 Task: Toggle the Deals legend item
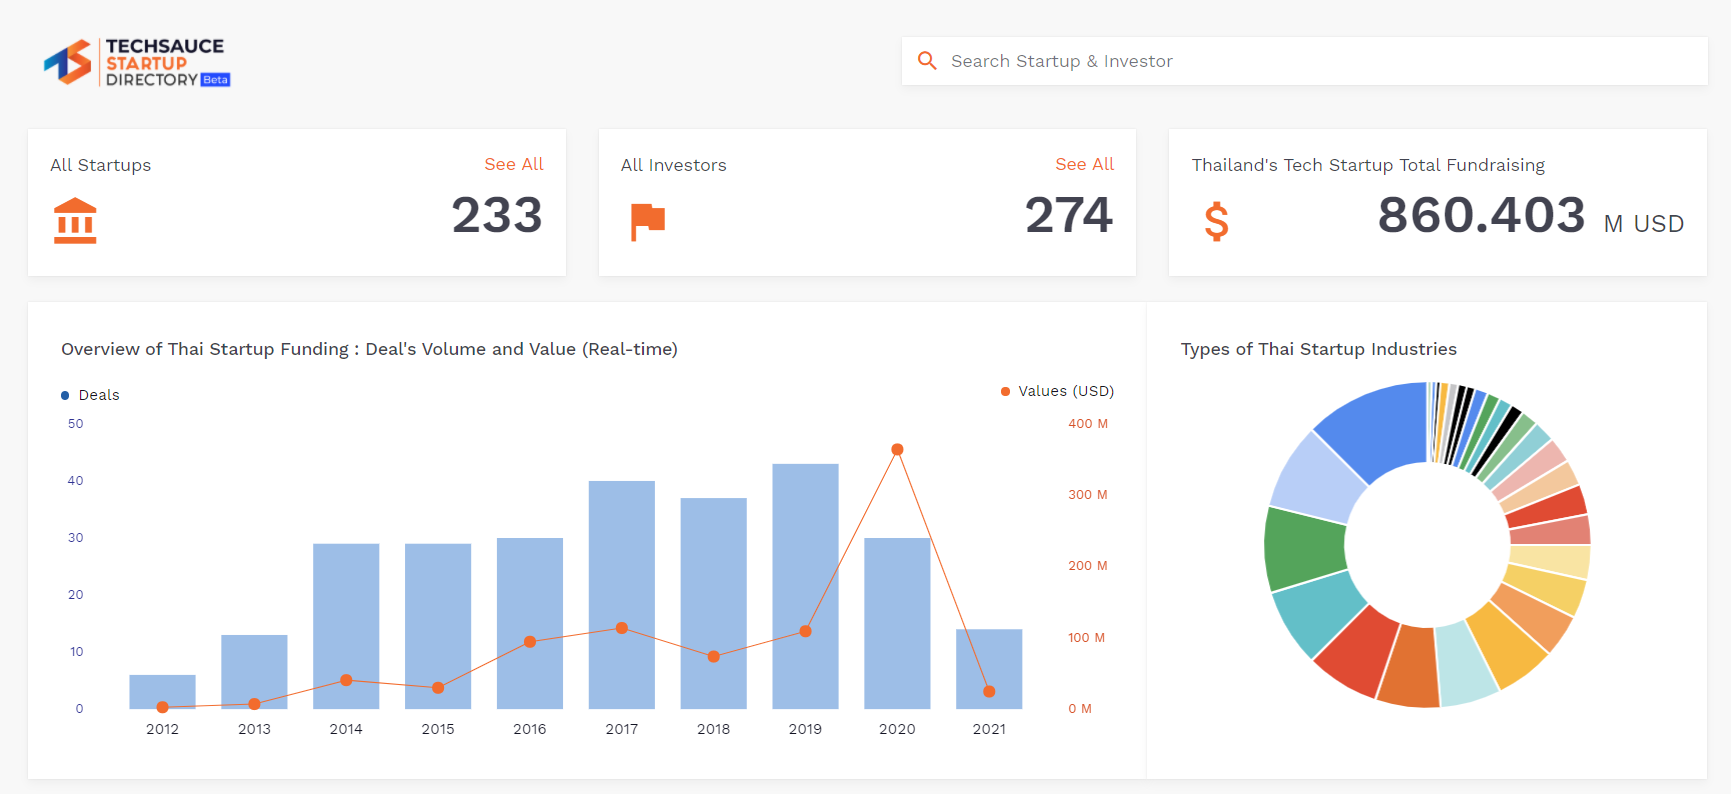[90, 395]
